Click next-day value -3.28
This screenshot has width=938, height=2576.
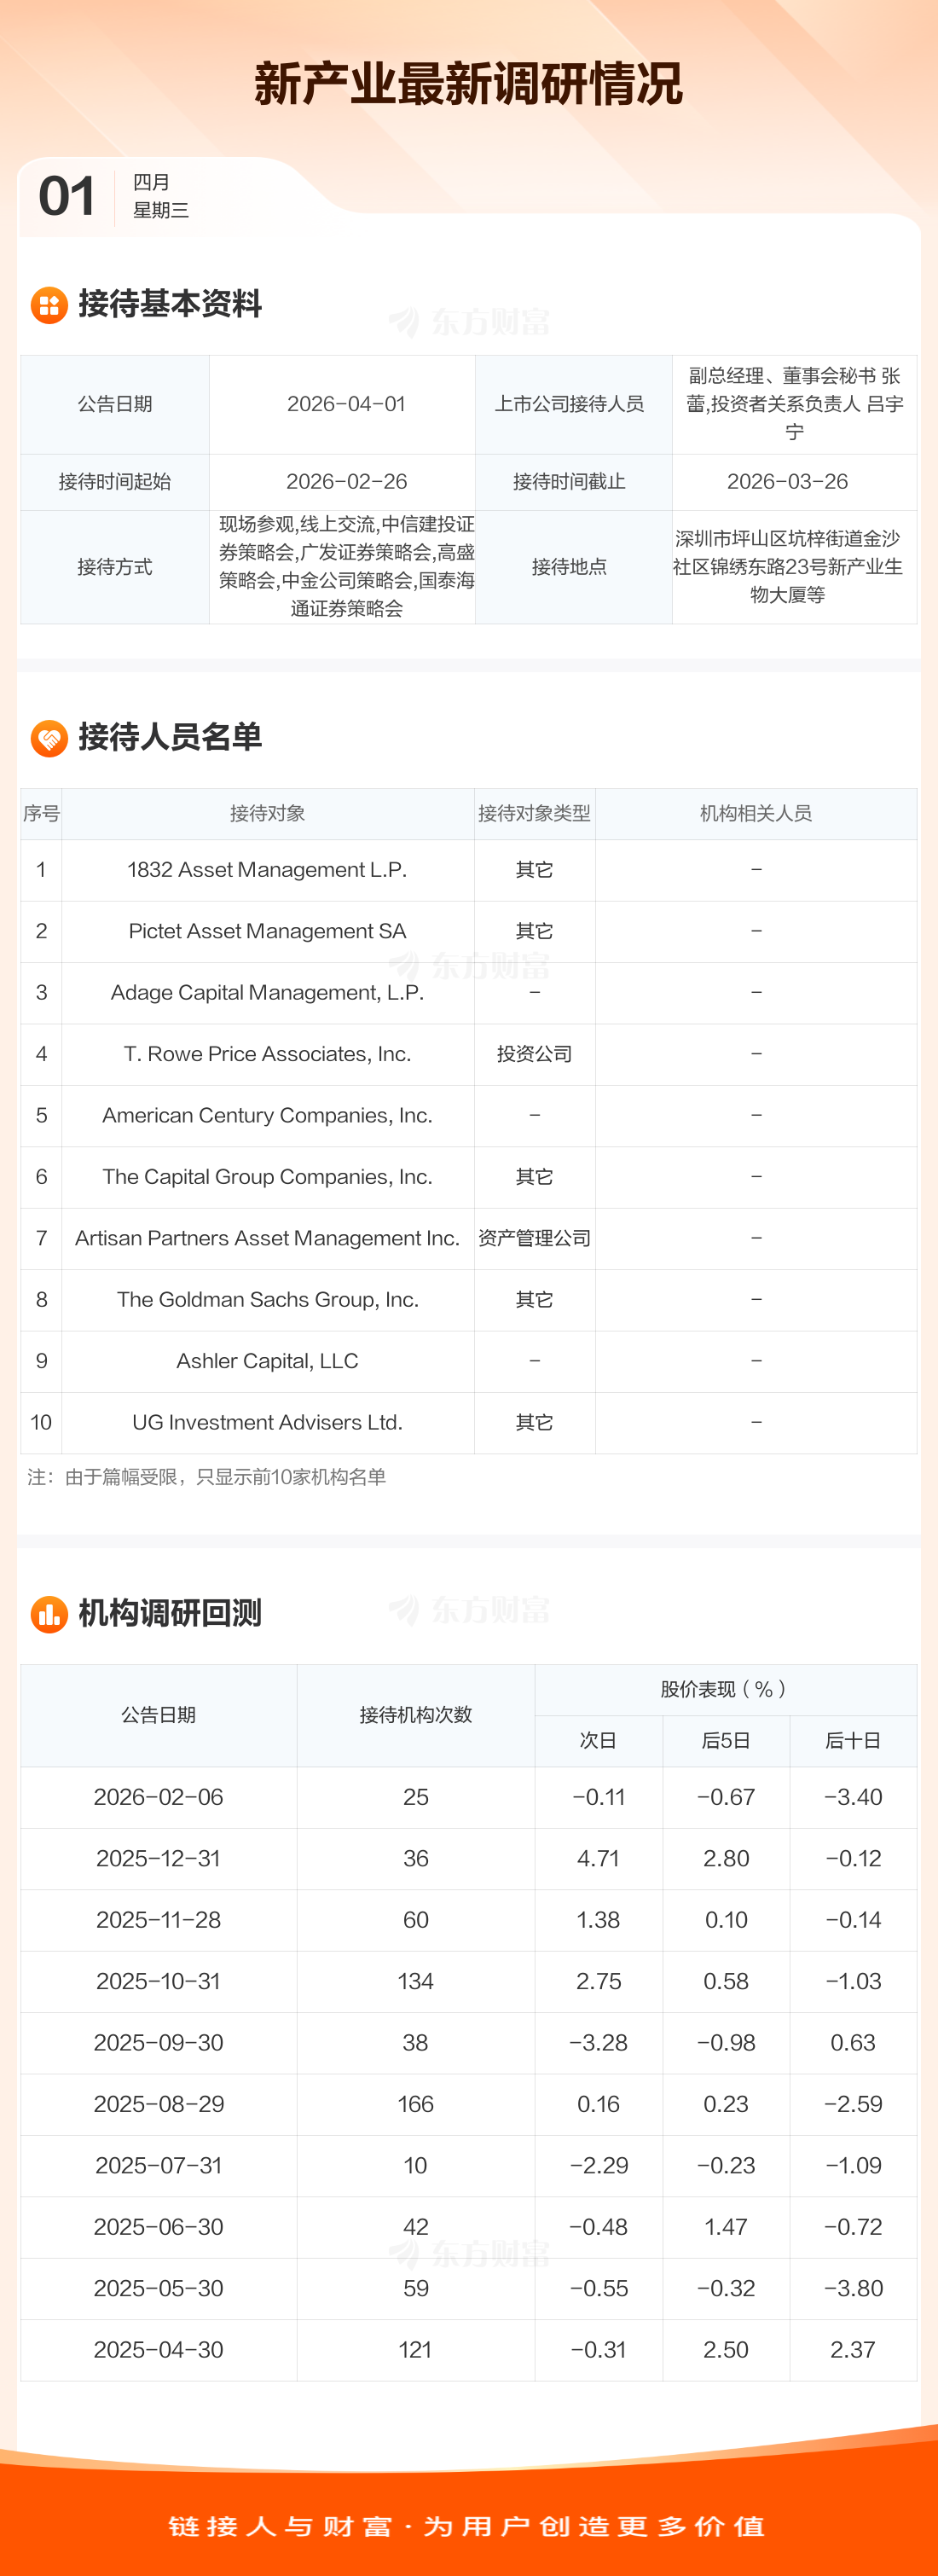pyautogui.click(x=598, y=2043)
